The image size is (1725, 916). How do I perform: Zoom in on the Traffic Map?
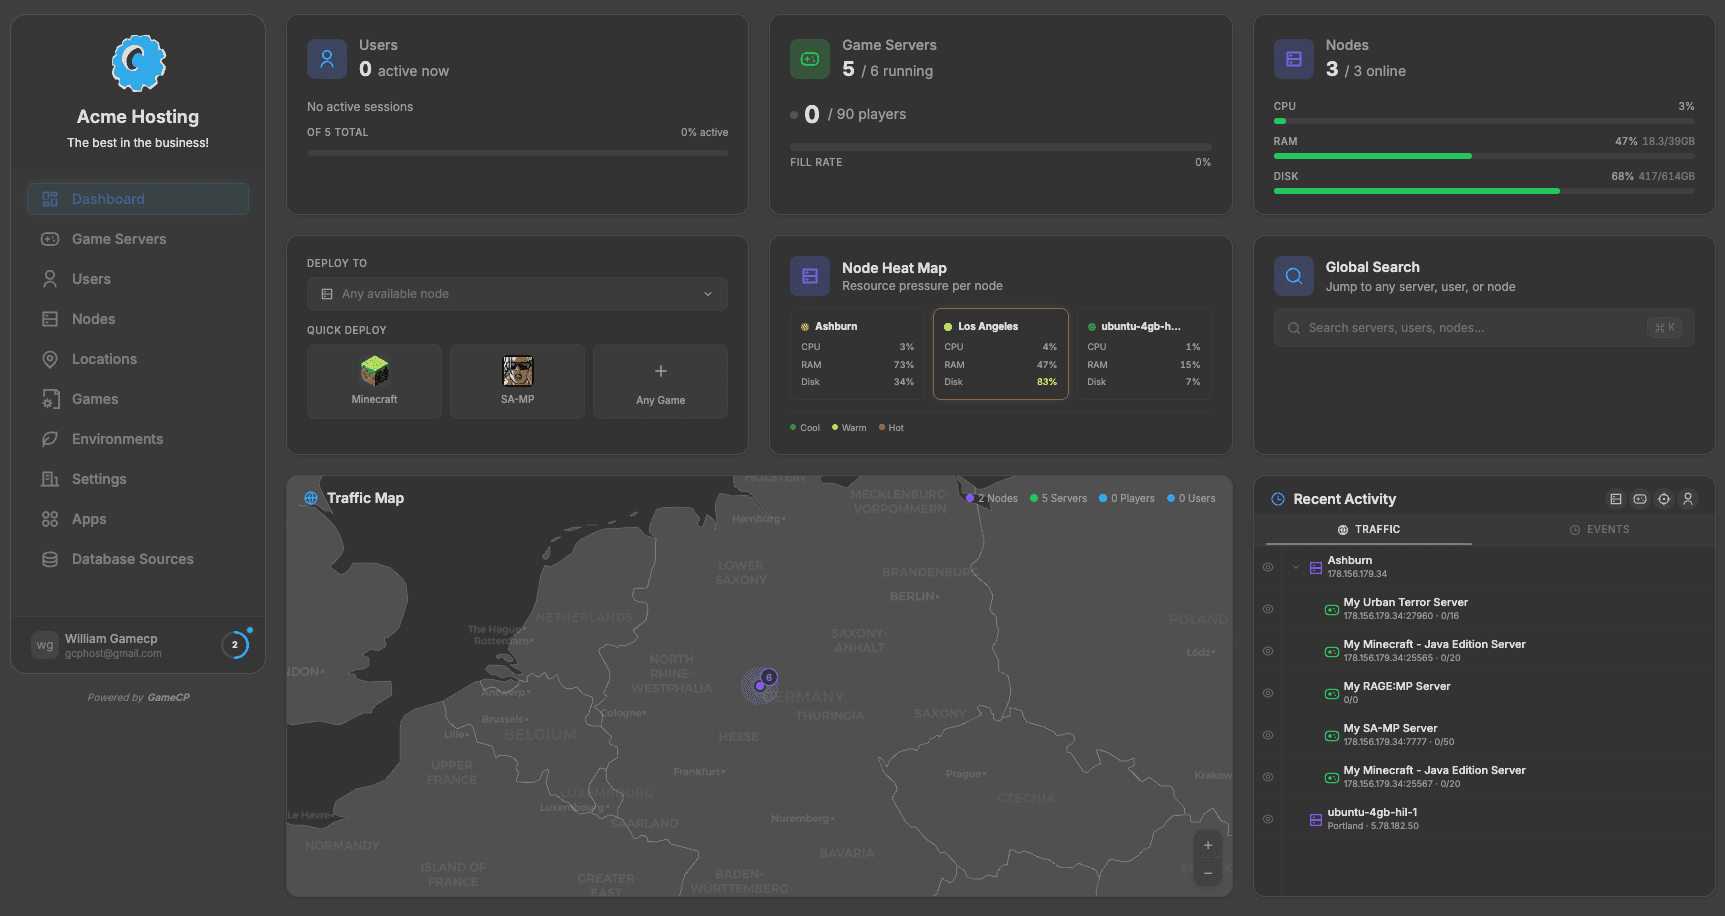[1207, 843]
